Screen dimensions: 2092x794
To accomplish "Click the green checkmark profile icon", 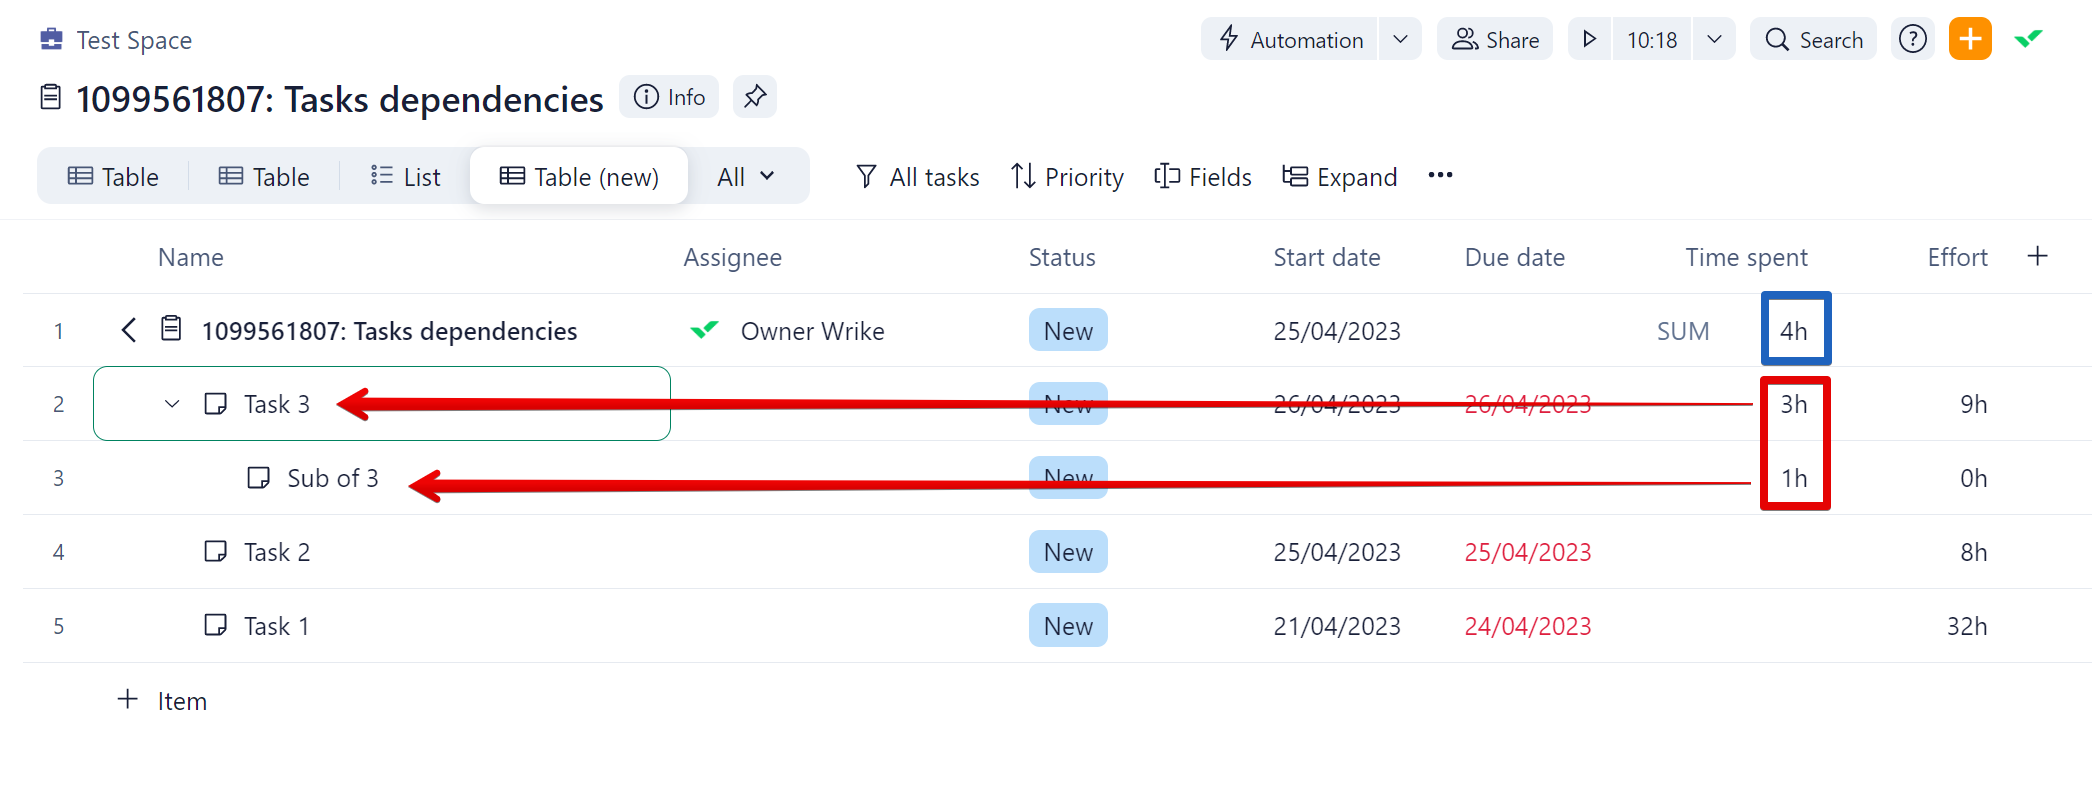I will click(x=2028, y=39).
